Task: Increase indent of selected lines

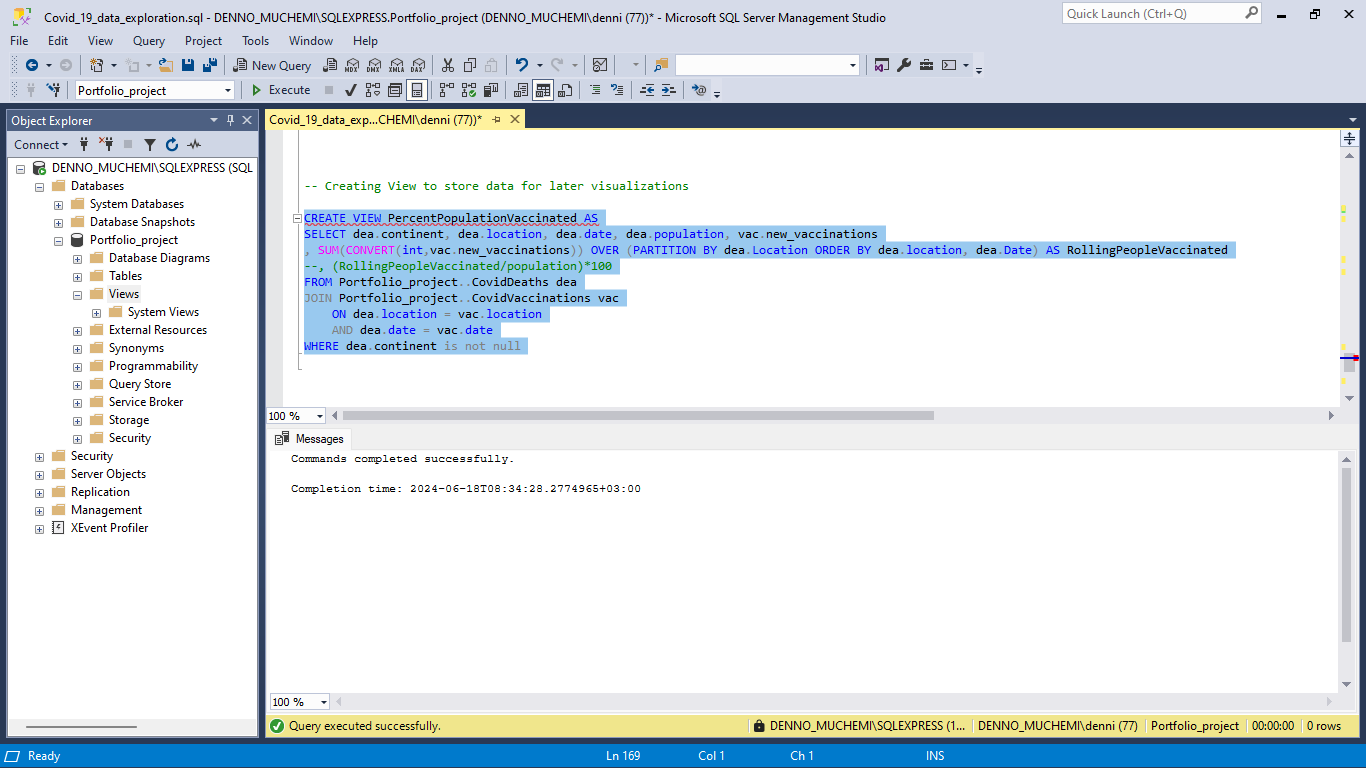Action: 669,90
